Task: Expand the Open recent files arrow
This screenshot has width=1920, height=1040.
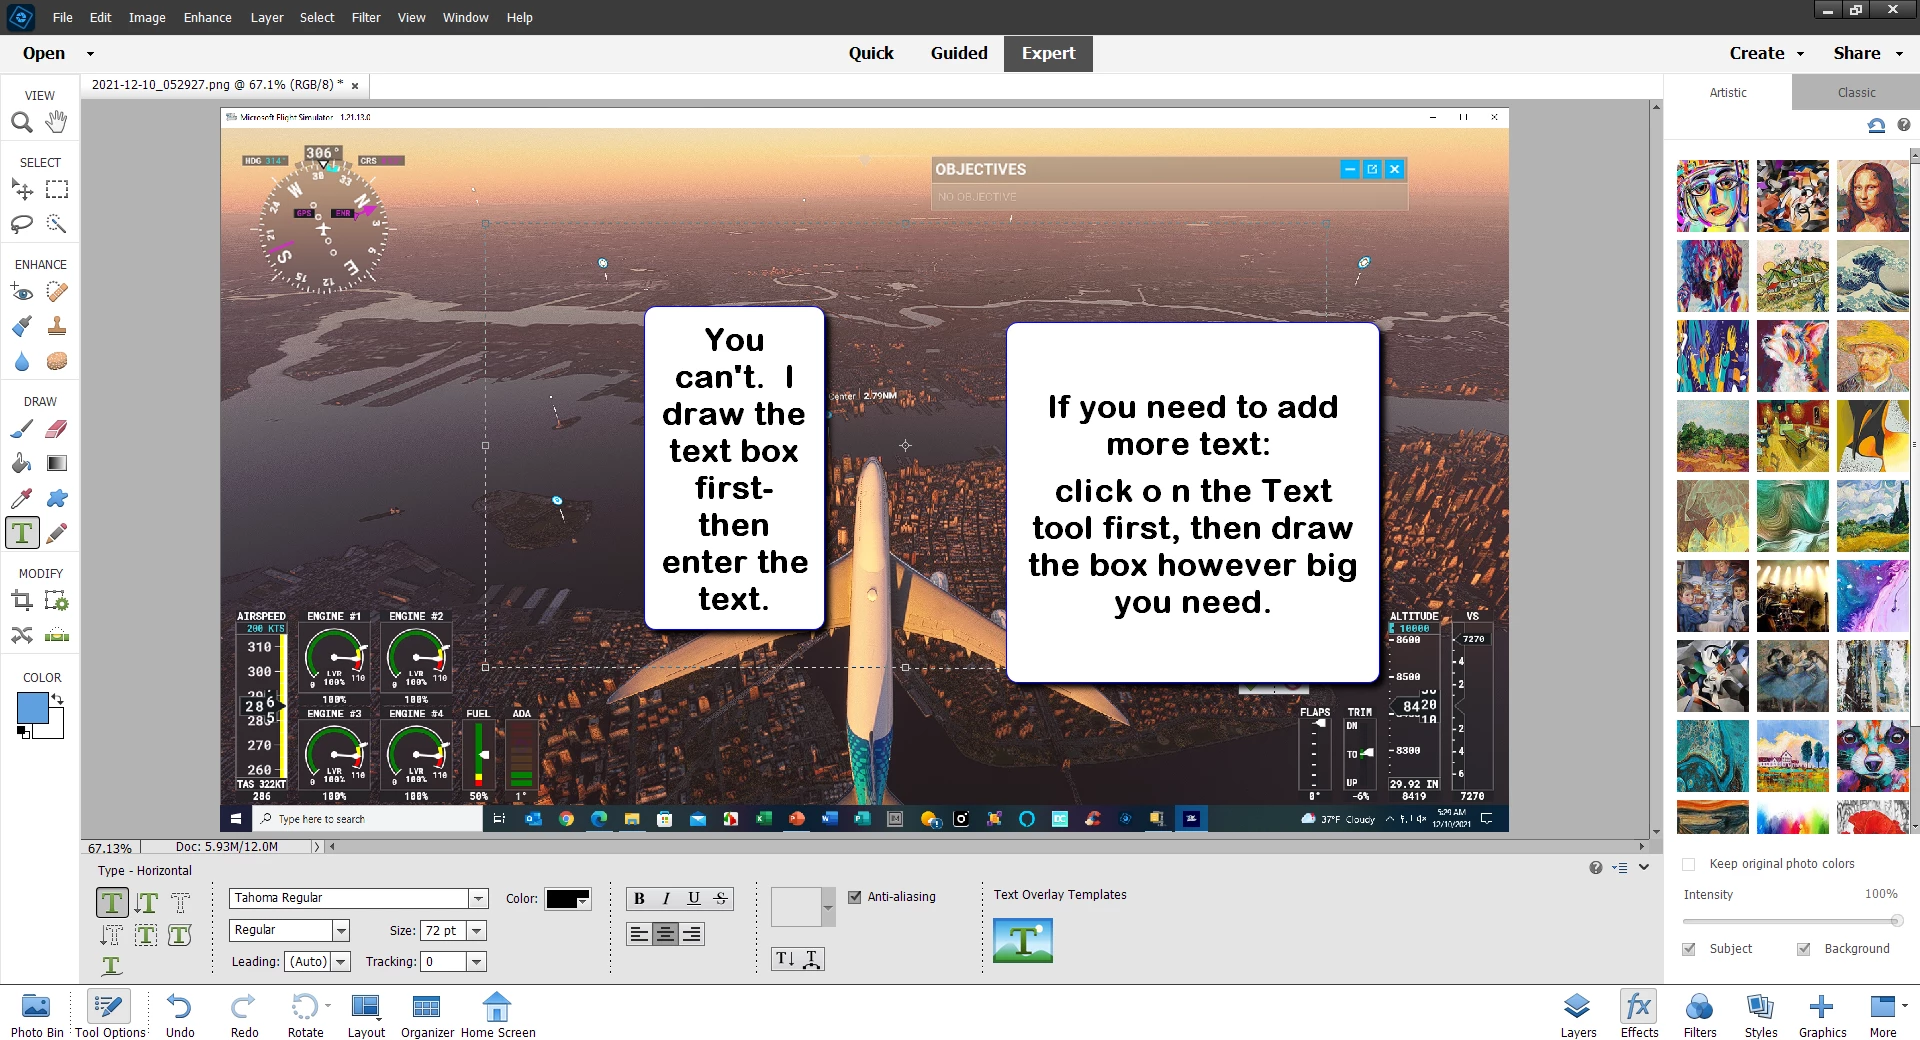Action: click(90, 54)
